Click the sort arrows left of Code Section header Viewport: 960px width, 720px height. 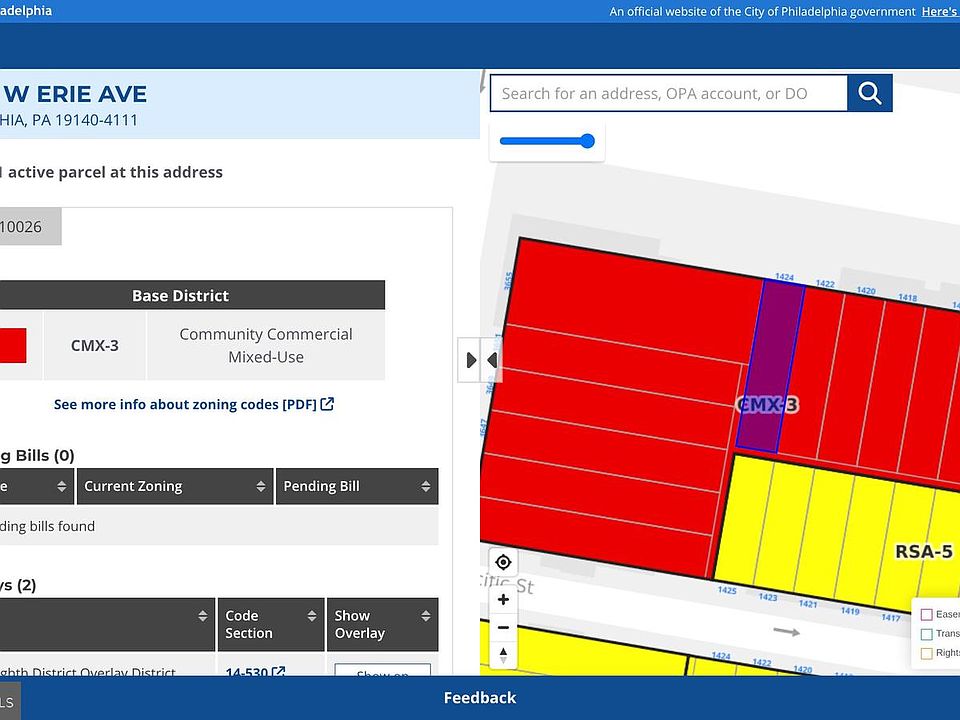[203, 616]
